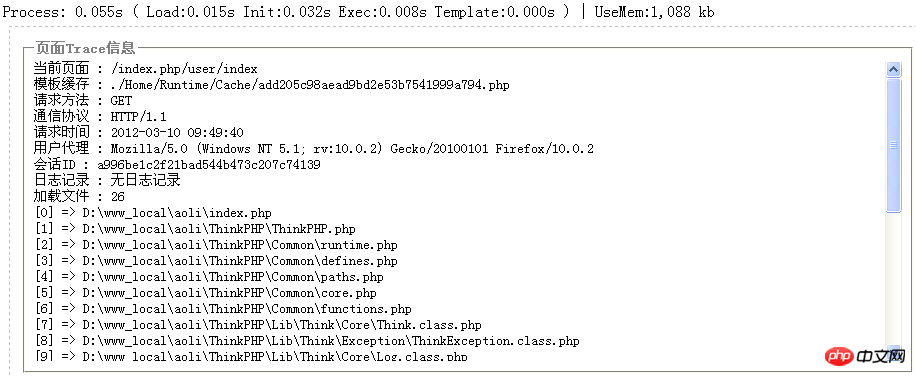Click the UseMem:1,088 kb text
The width and height of the screenshot is (916, 376).
click(654, 12)
